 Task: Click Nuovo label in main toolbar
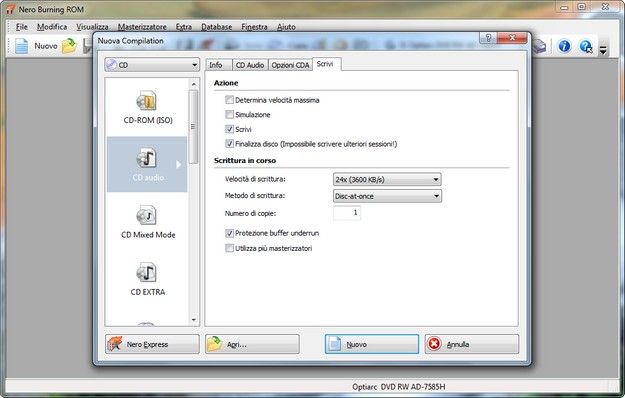click(46, 46)
